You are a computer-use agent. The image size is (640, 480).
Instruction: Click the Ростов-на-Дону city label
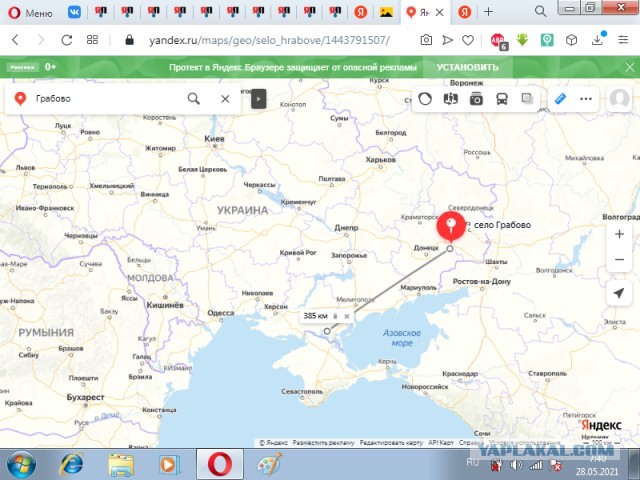[x=482, y=281]
